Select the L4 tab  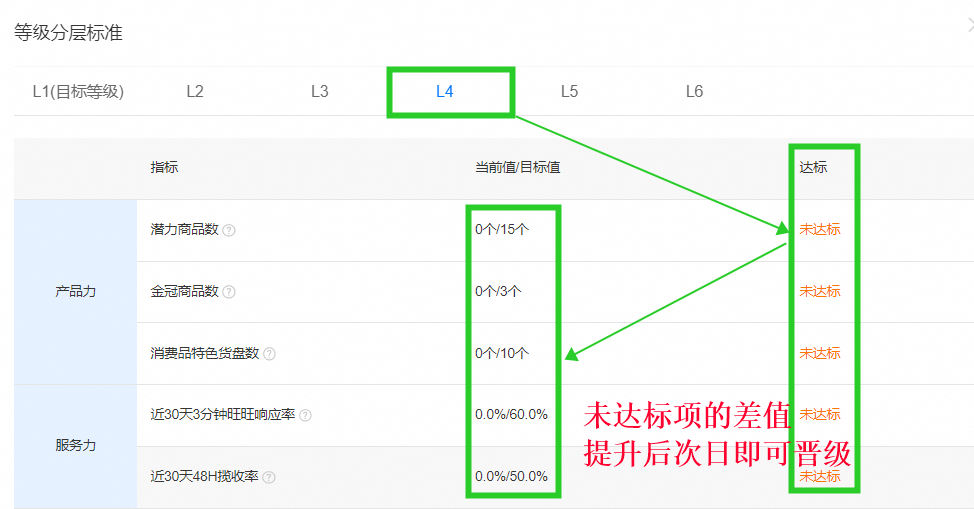(x=445, y=91)
